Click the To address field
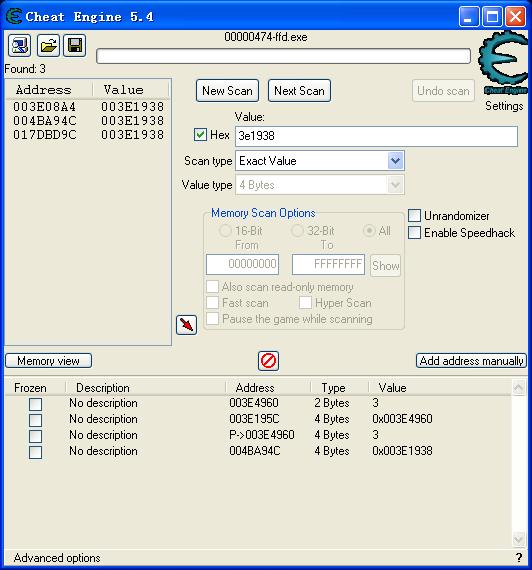532x570 pixels. click(x=328, y=264)
